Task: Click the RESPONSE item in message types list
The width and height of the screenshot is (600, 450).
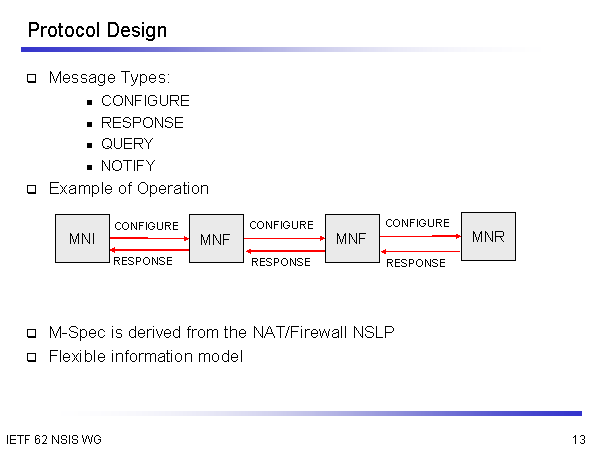Action: click(x=142, y=123)
